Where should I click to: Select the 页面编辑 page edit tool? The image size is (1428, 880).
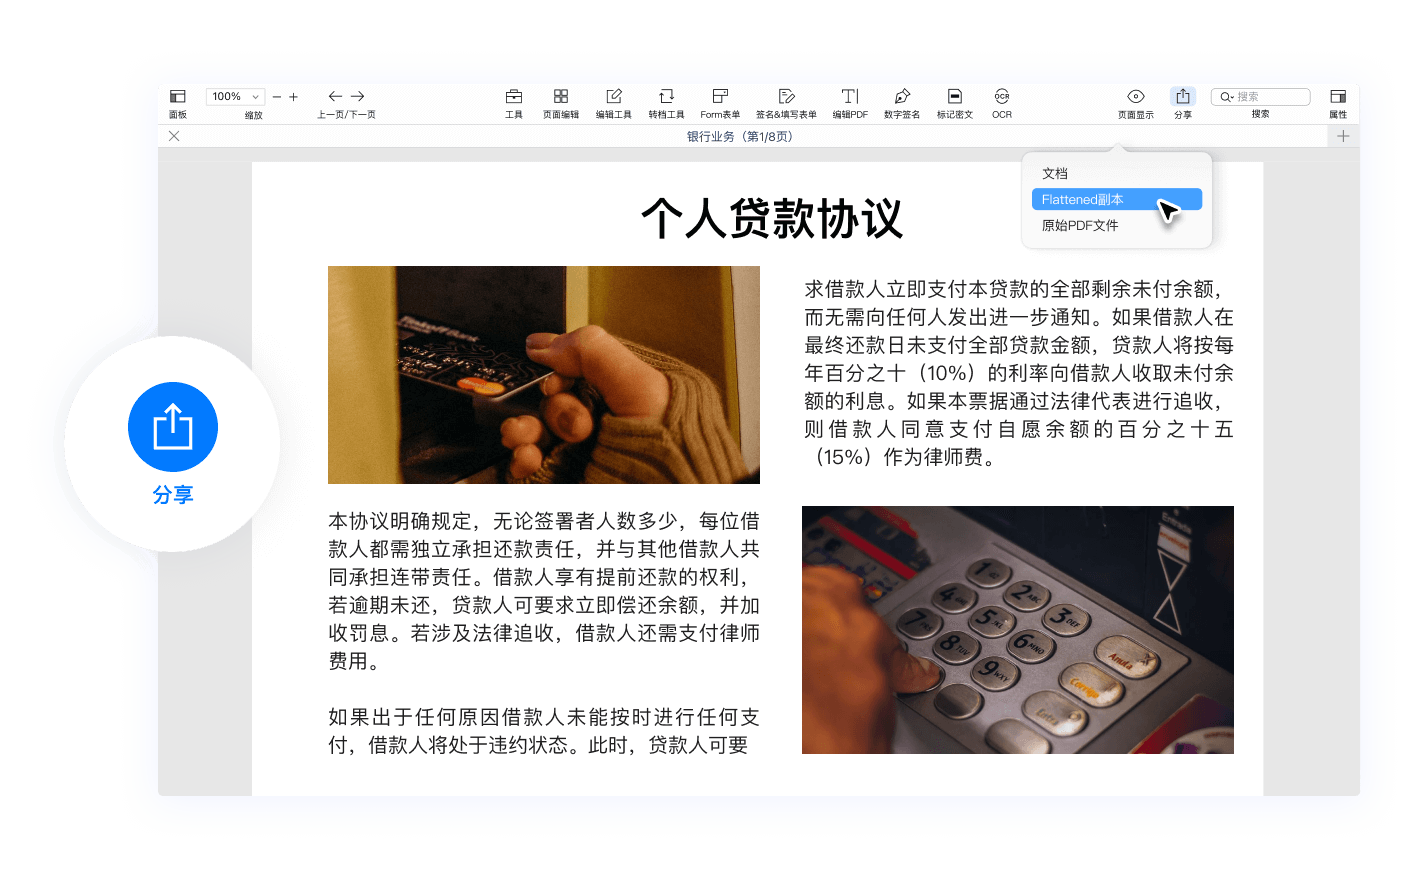click(561, 97)
